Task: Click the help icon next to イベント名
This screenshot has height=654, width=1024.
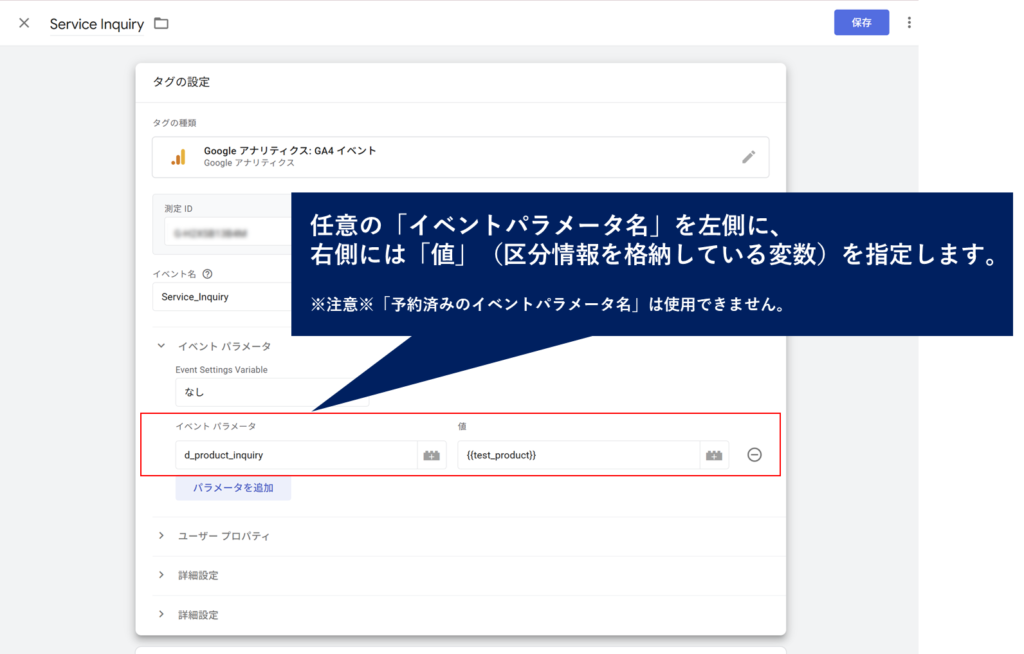Action: [x=207, y=273]
